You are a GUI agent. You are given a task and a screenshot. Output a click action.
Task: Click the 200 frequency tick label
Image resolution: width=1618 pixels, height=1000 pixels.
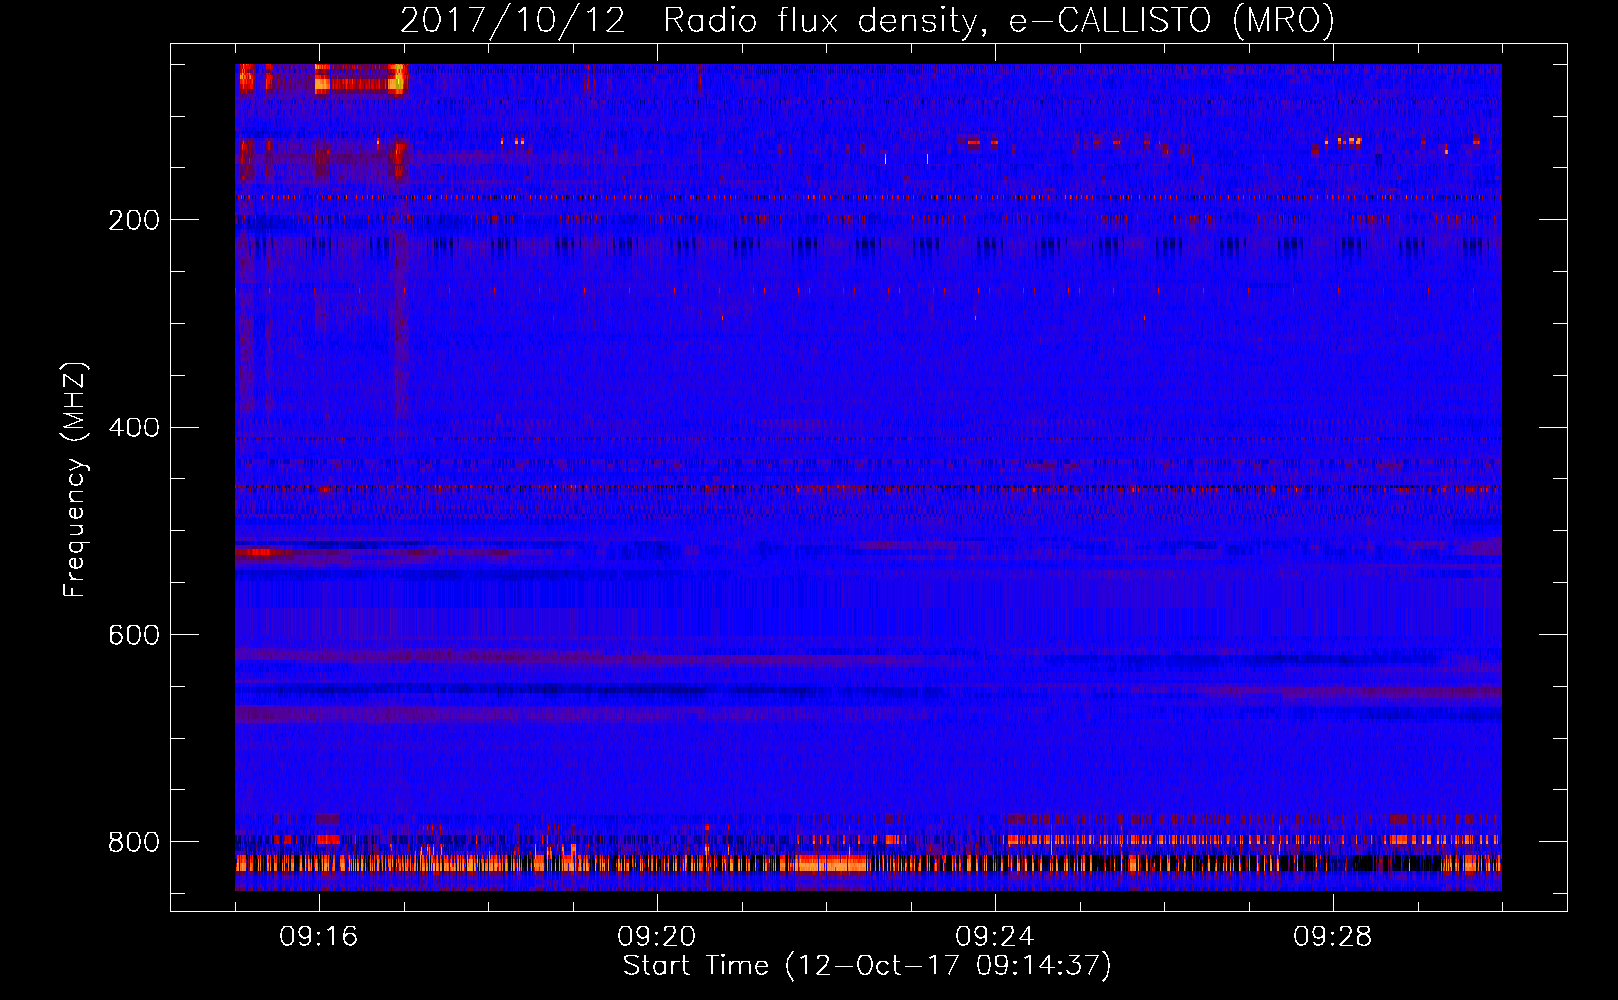134,220
